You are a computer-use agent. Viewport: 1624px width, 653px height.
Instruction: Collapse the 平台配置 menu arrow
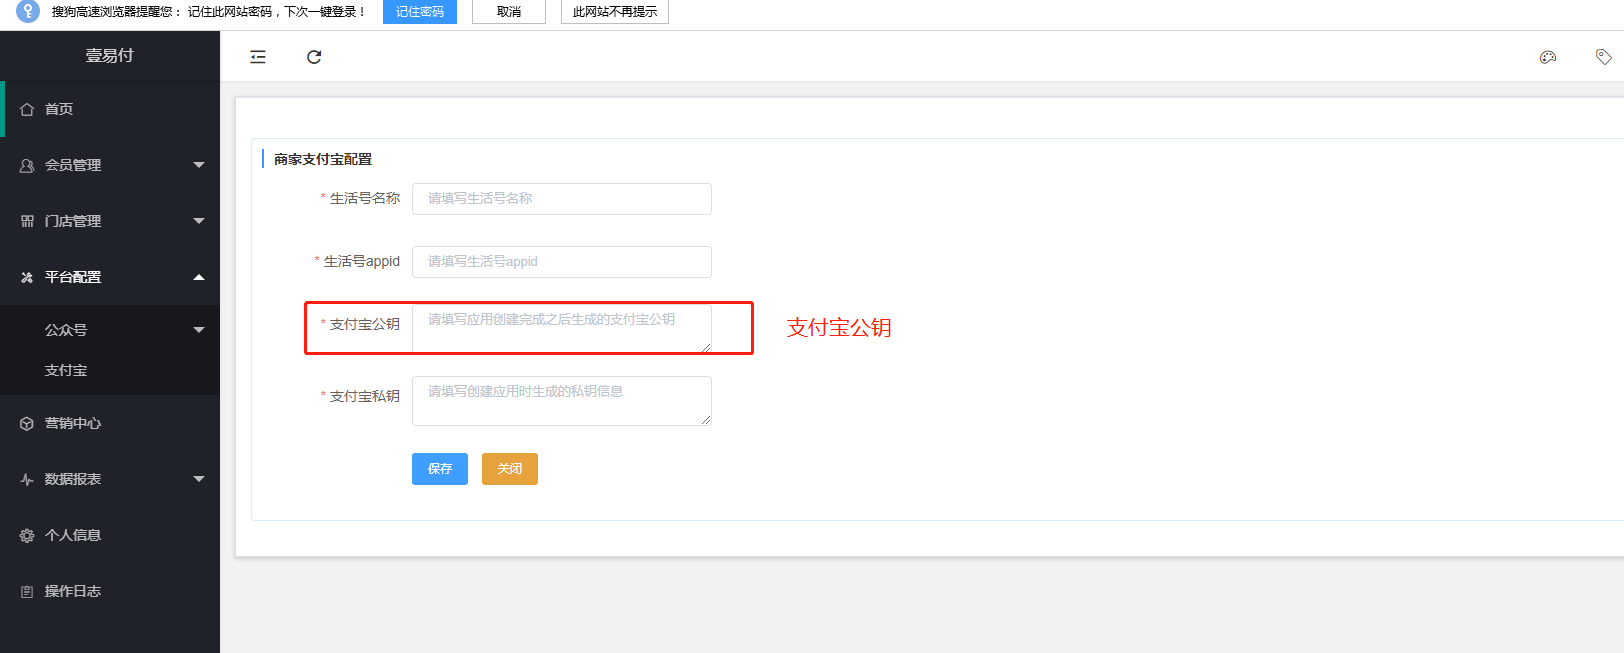pos(199,277)
